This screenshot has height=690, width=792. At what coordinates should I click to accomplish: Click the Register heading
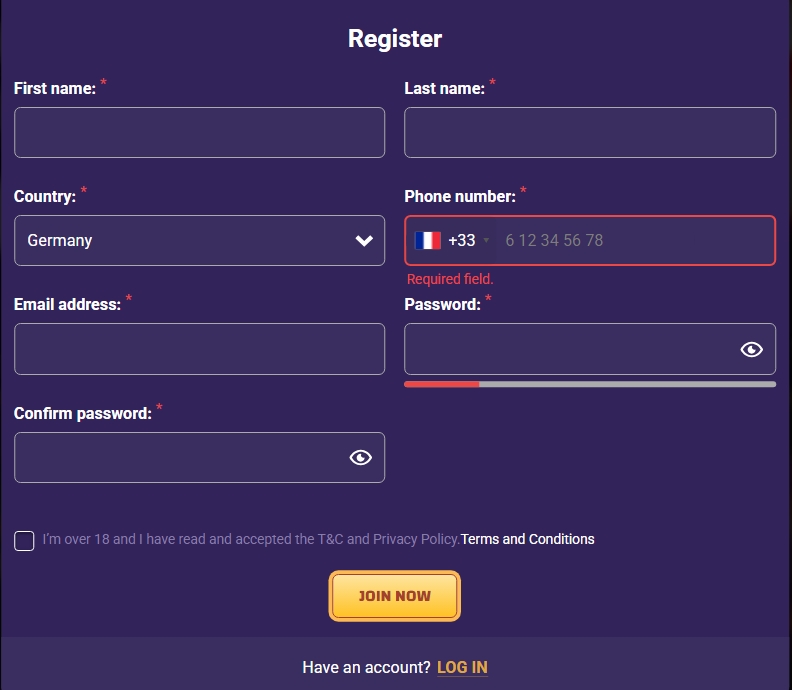[x=395, y=39]
